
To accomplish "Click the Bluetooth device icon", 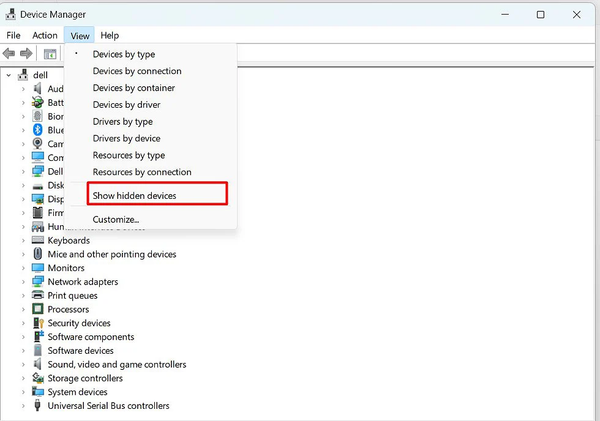I will click(x=37, y=130).
